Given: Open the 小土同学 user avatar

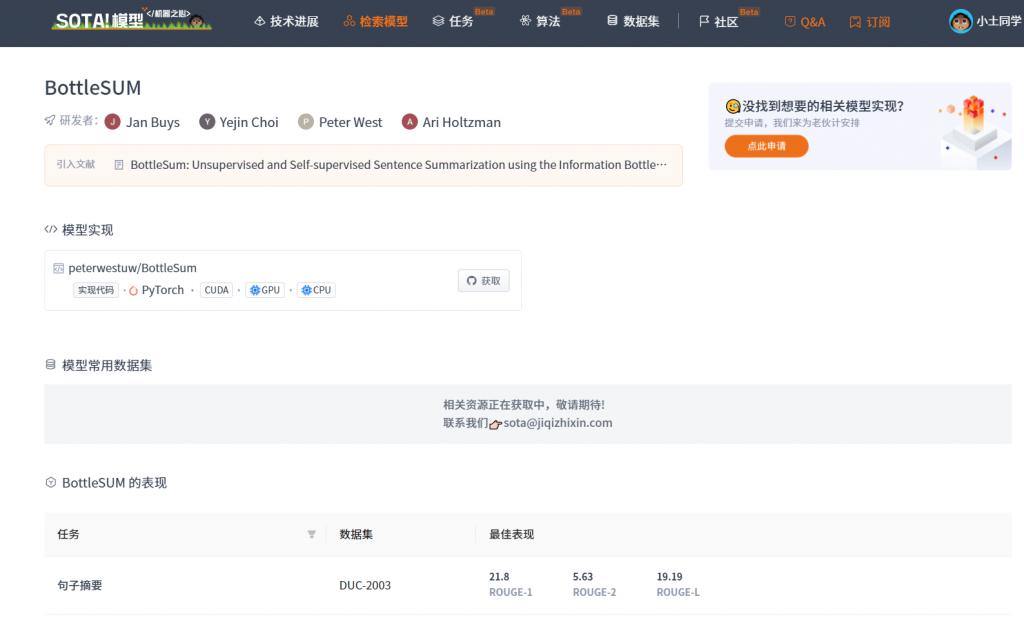Looking at the screenshot, I should 961,22.
